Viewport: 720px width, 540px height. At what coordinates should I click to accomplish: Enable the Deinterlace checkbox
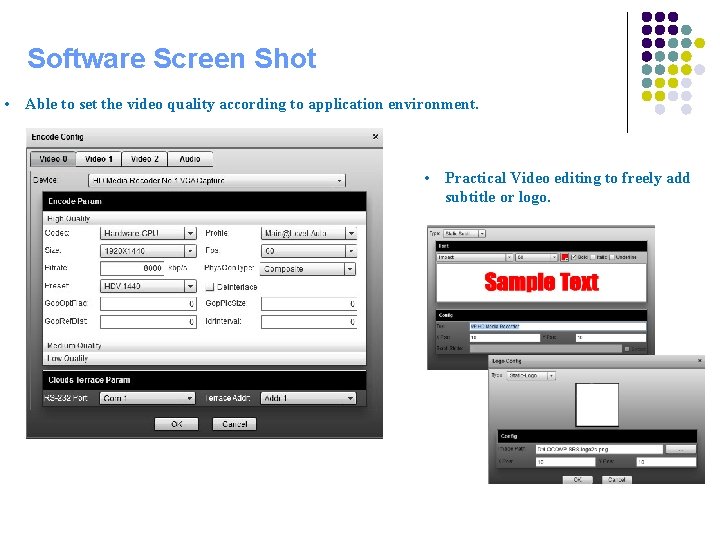click(210, 287)
